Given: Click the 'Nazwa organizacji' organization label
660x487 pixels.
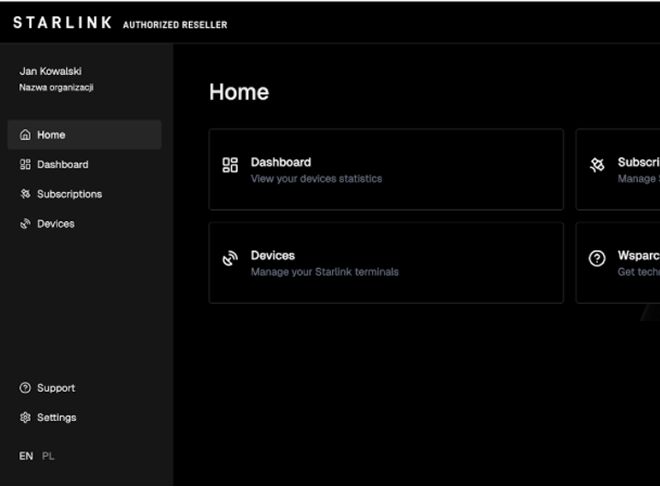Looking at the screenshot, I should coord(56,88).
